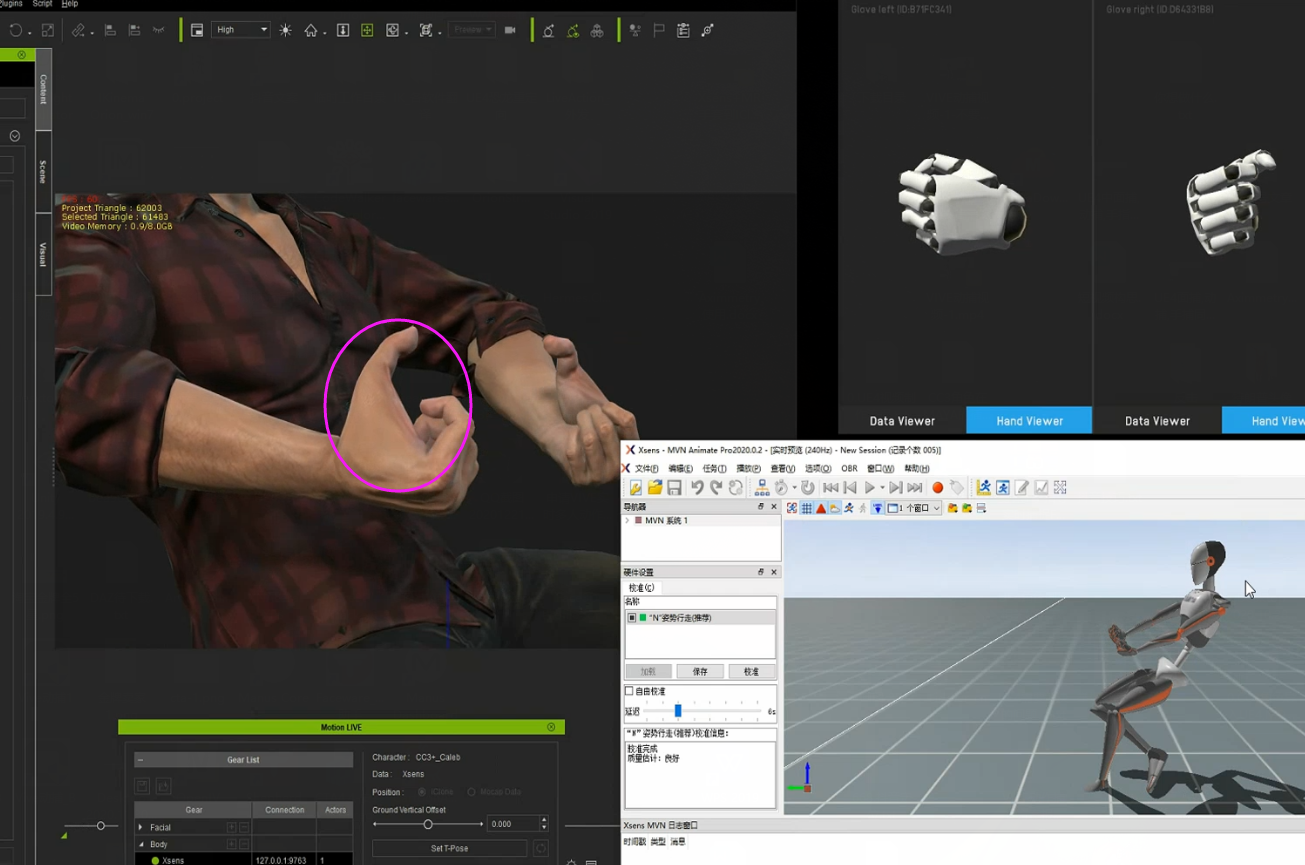Click the undo arrow in Xsens toolbar

[x=697, y=488]
